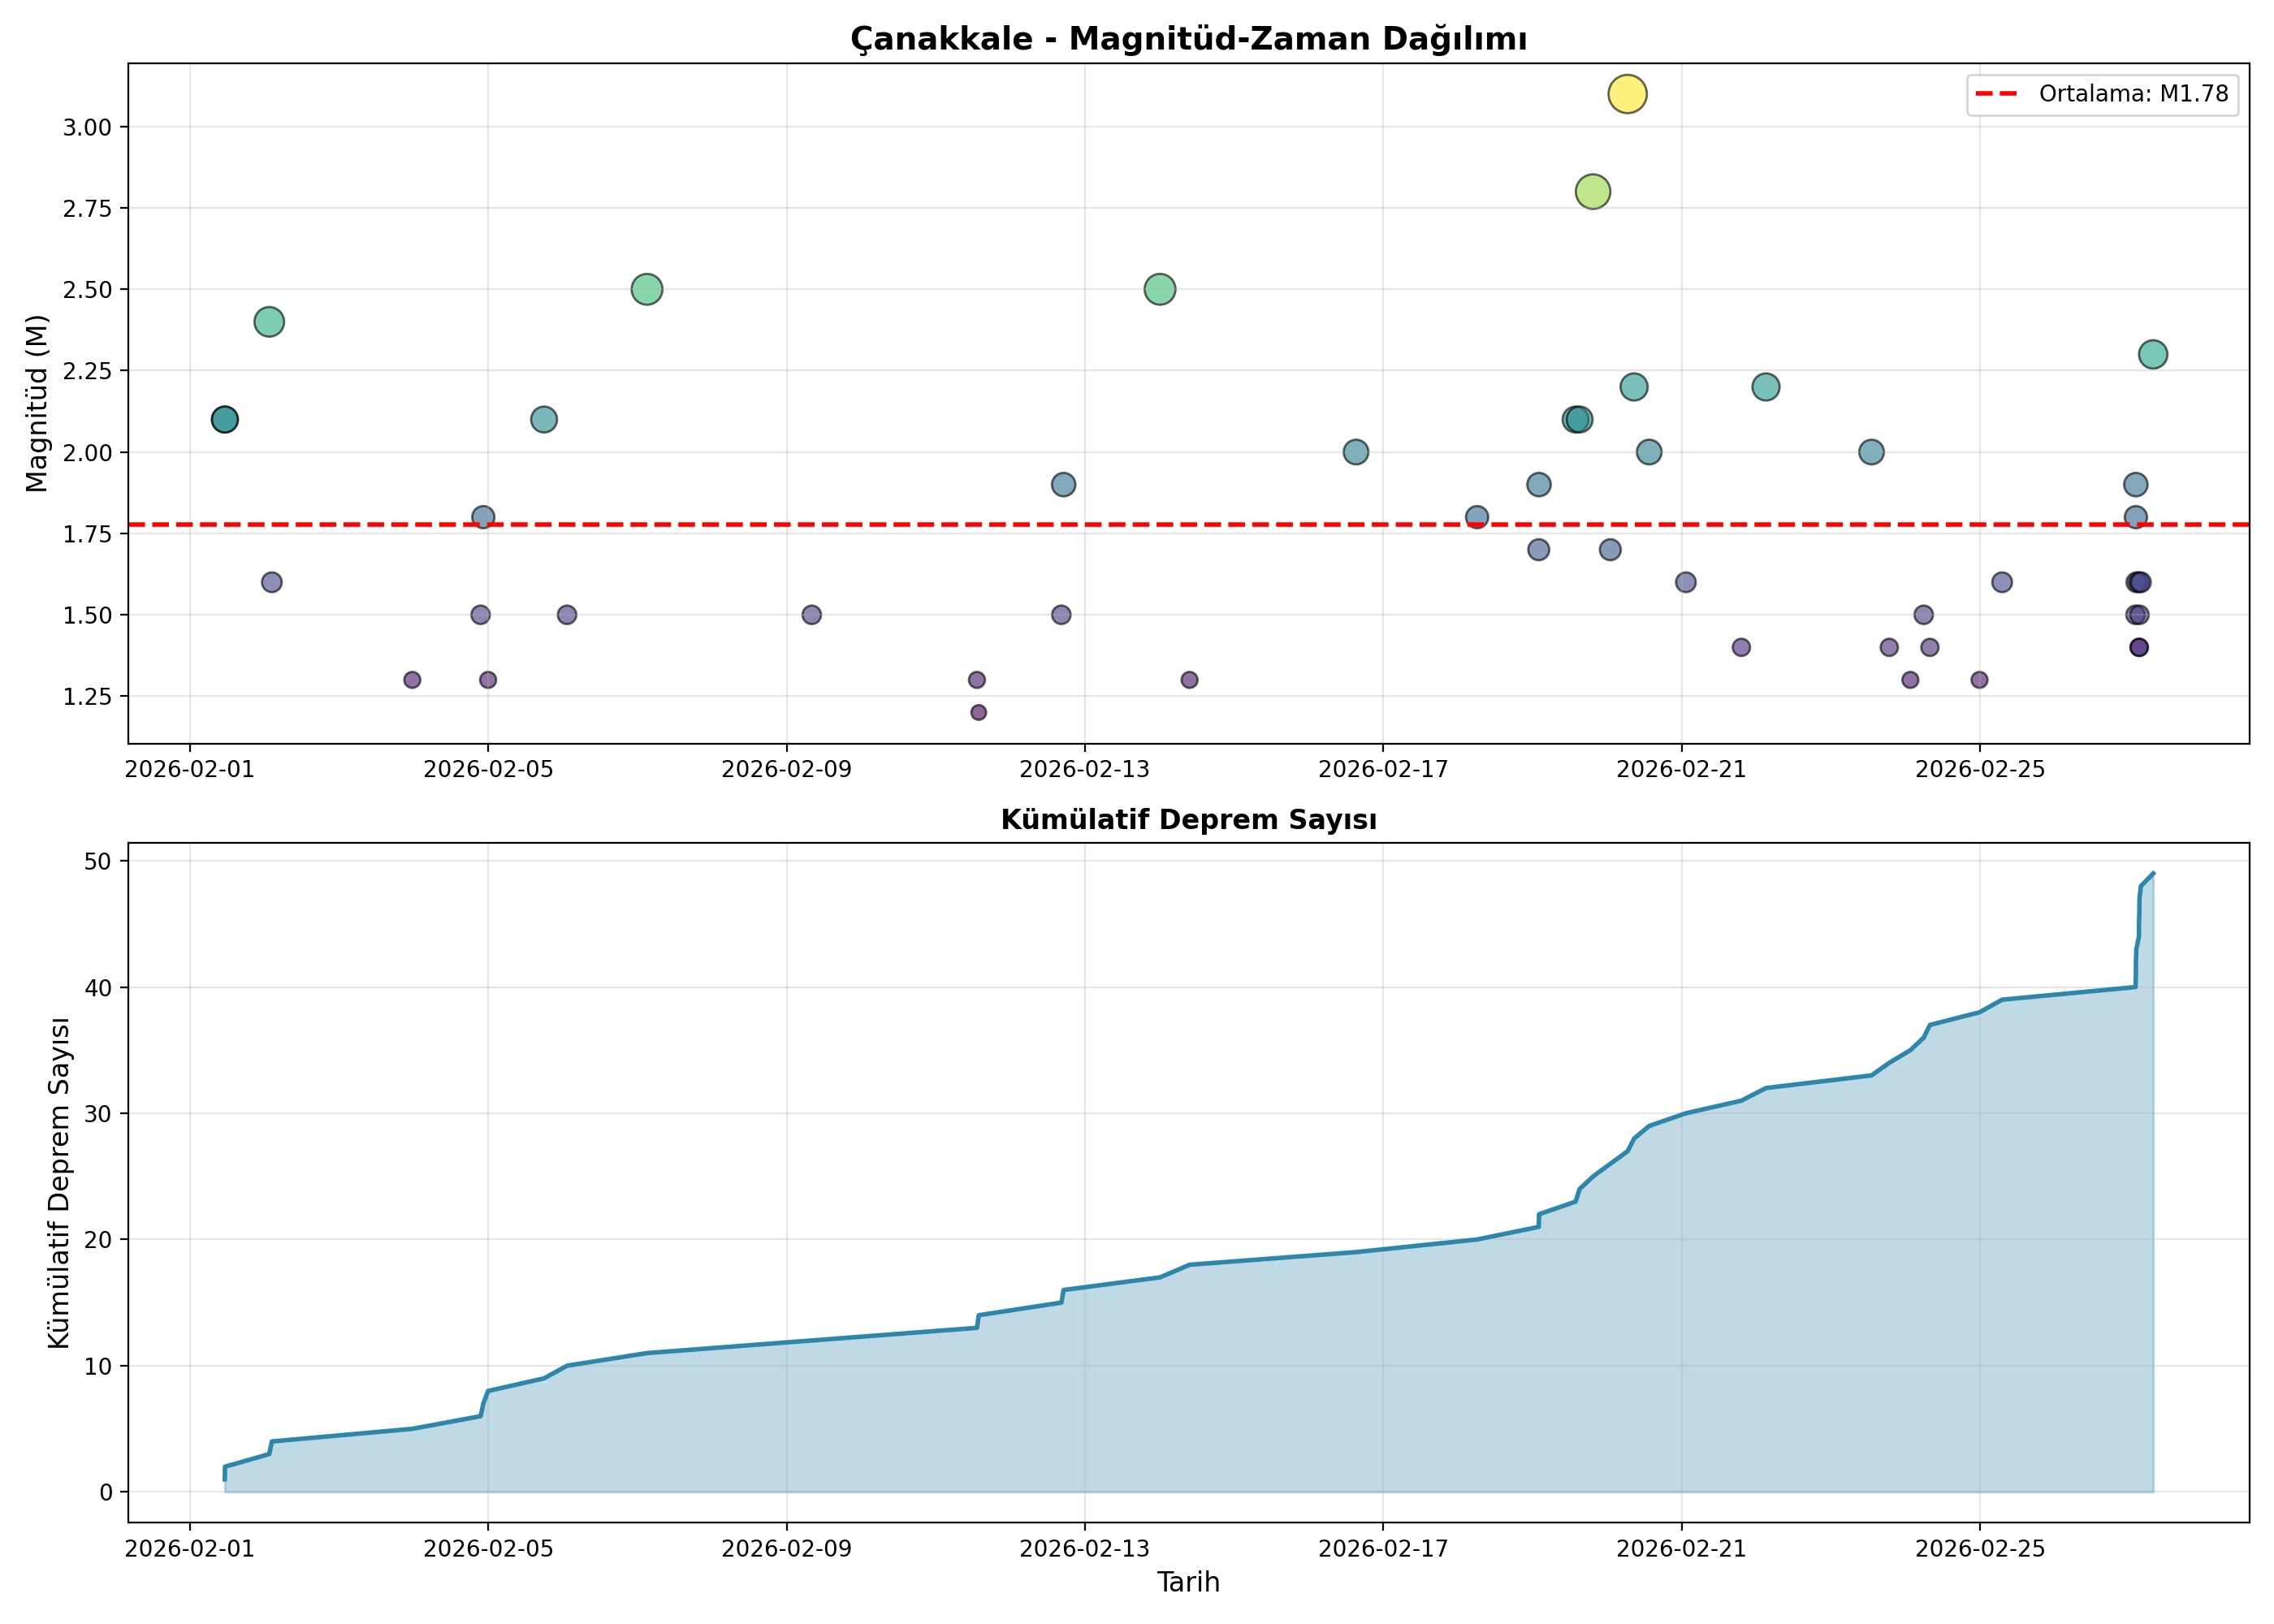Image resolution: width=2274 pixels, height=1624 pixels.
Task: Click the 2026-02-09 date label under the magnitude chart
Action: tap(786, 769)
